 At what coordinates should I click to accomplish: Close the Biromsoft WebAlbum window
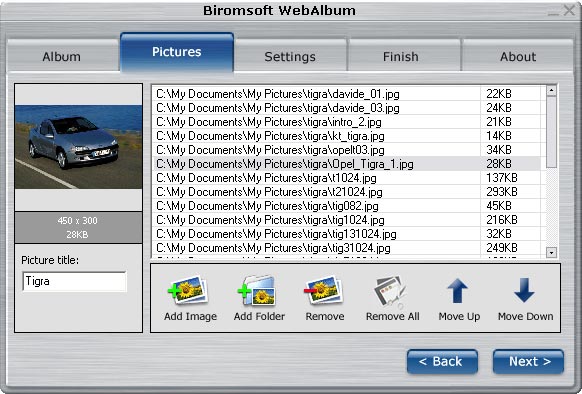pyautogui.click(x=569, y=10)
